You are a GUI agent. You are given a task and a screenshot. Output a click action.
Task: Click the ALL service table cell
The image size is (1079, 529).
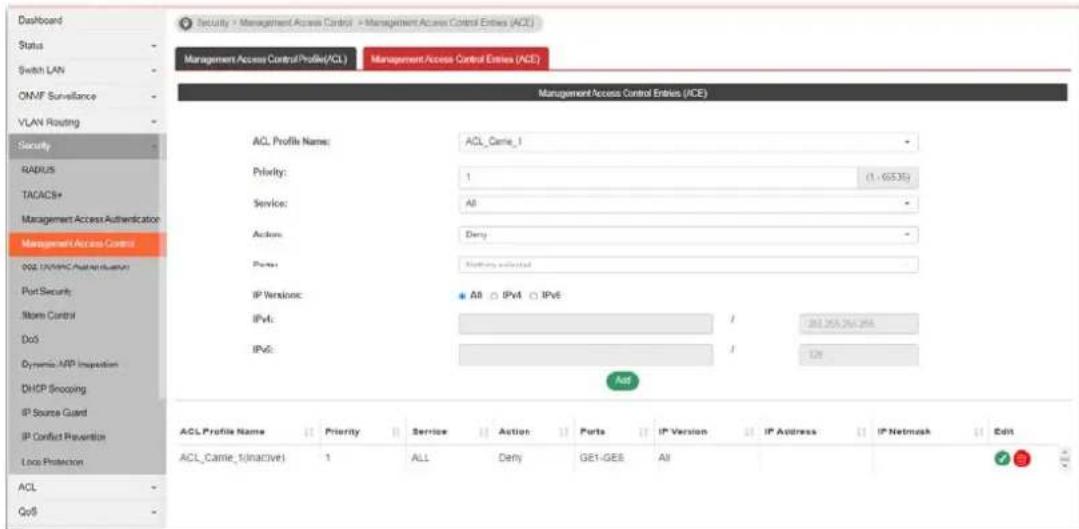point(419,458)
